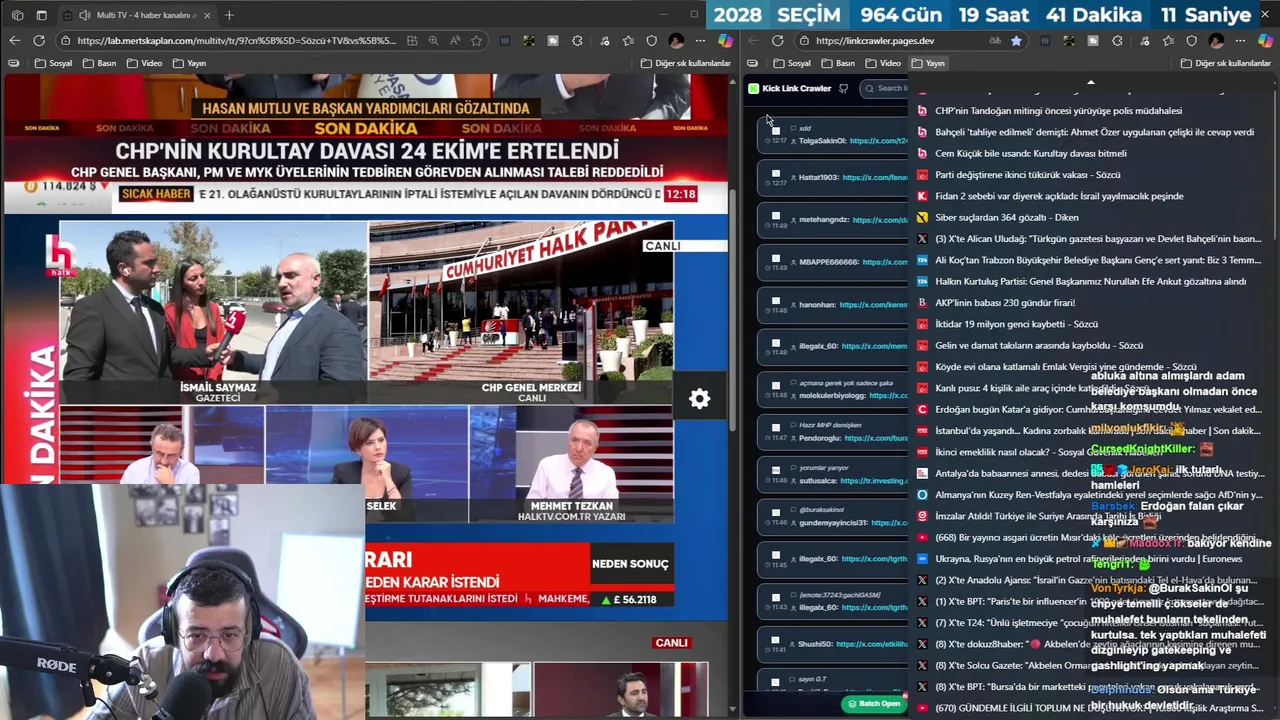Open Hattat1903's x.com link
Image resolution: width=1280 pixels, height=720 pixels.
tap(875, 177)
